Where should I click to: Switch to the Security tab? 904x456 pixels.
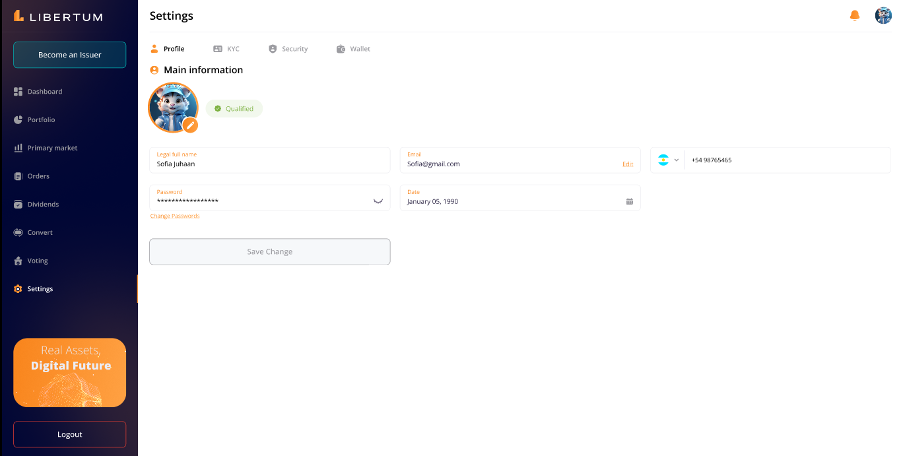(x=288, y=49)
